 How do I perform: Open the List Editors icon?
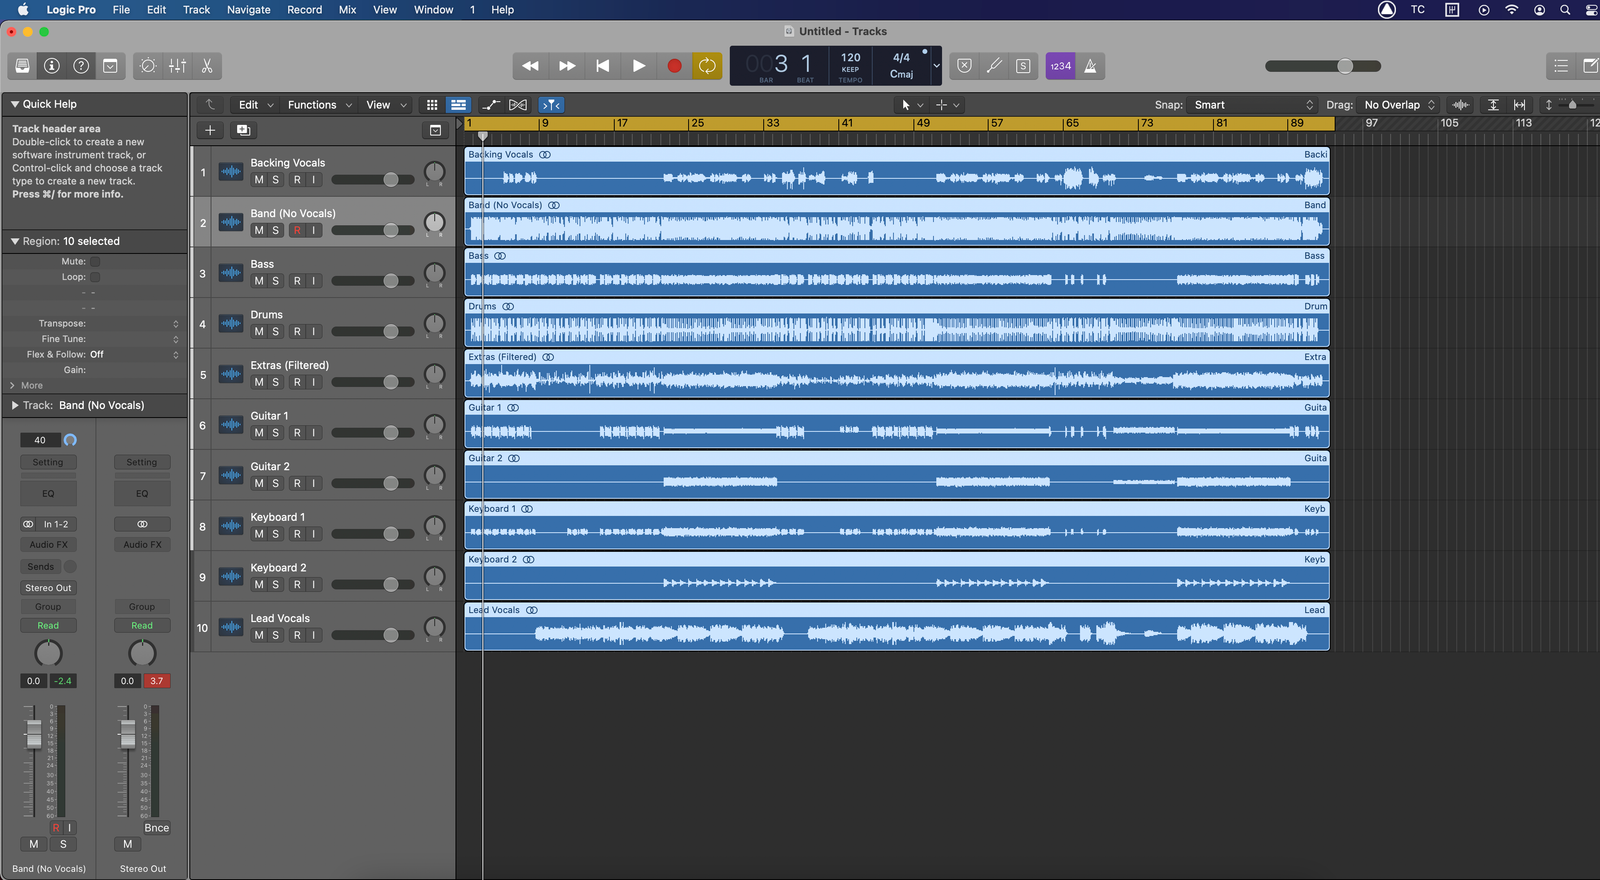pos(1561,66)
